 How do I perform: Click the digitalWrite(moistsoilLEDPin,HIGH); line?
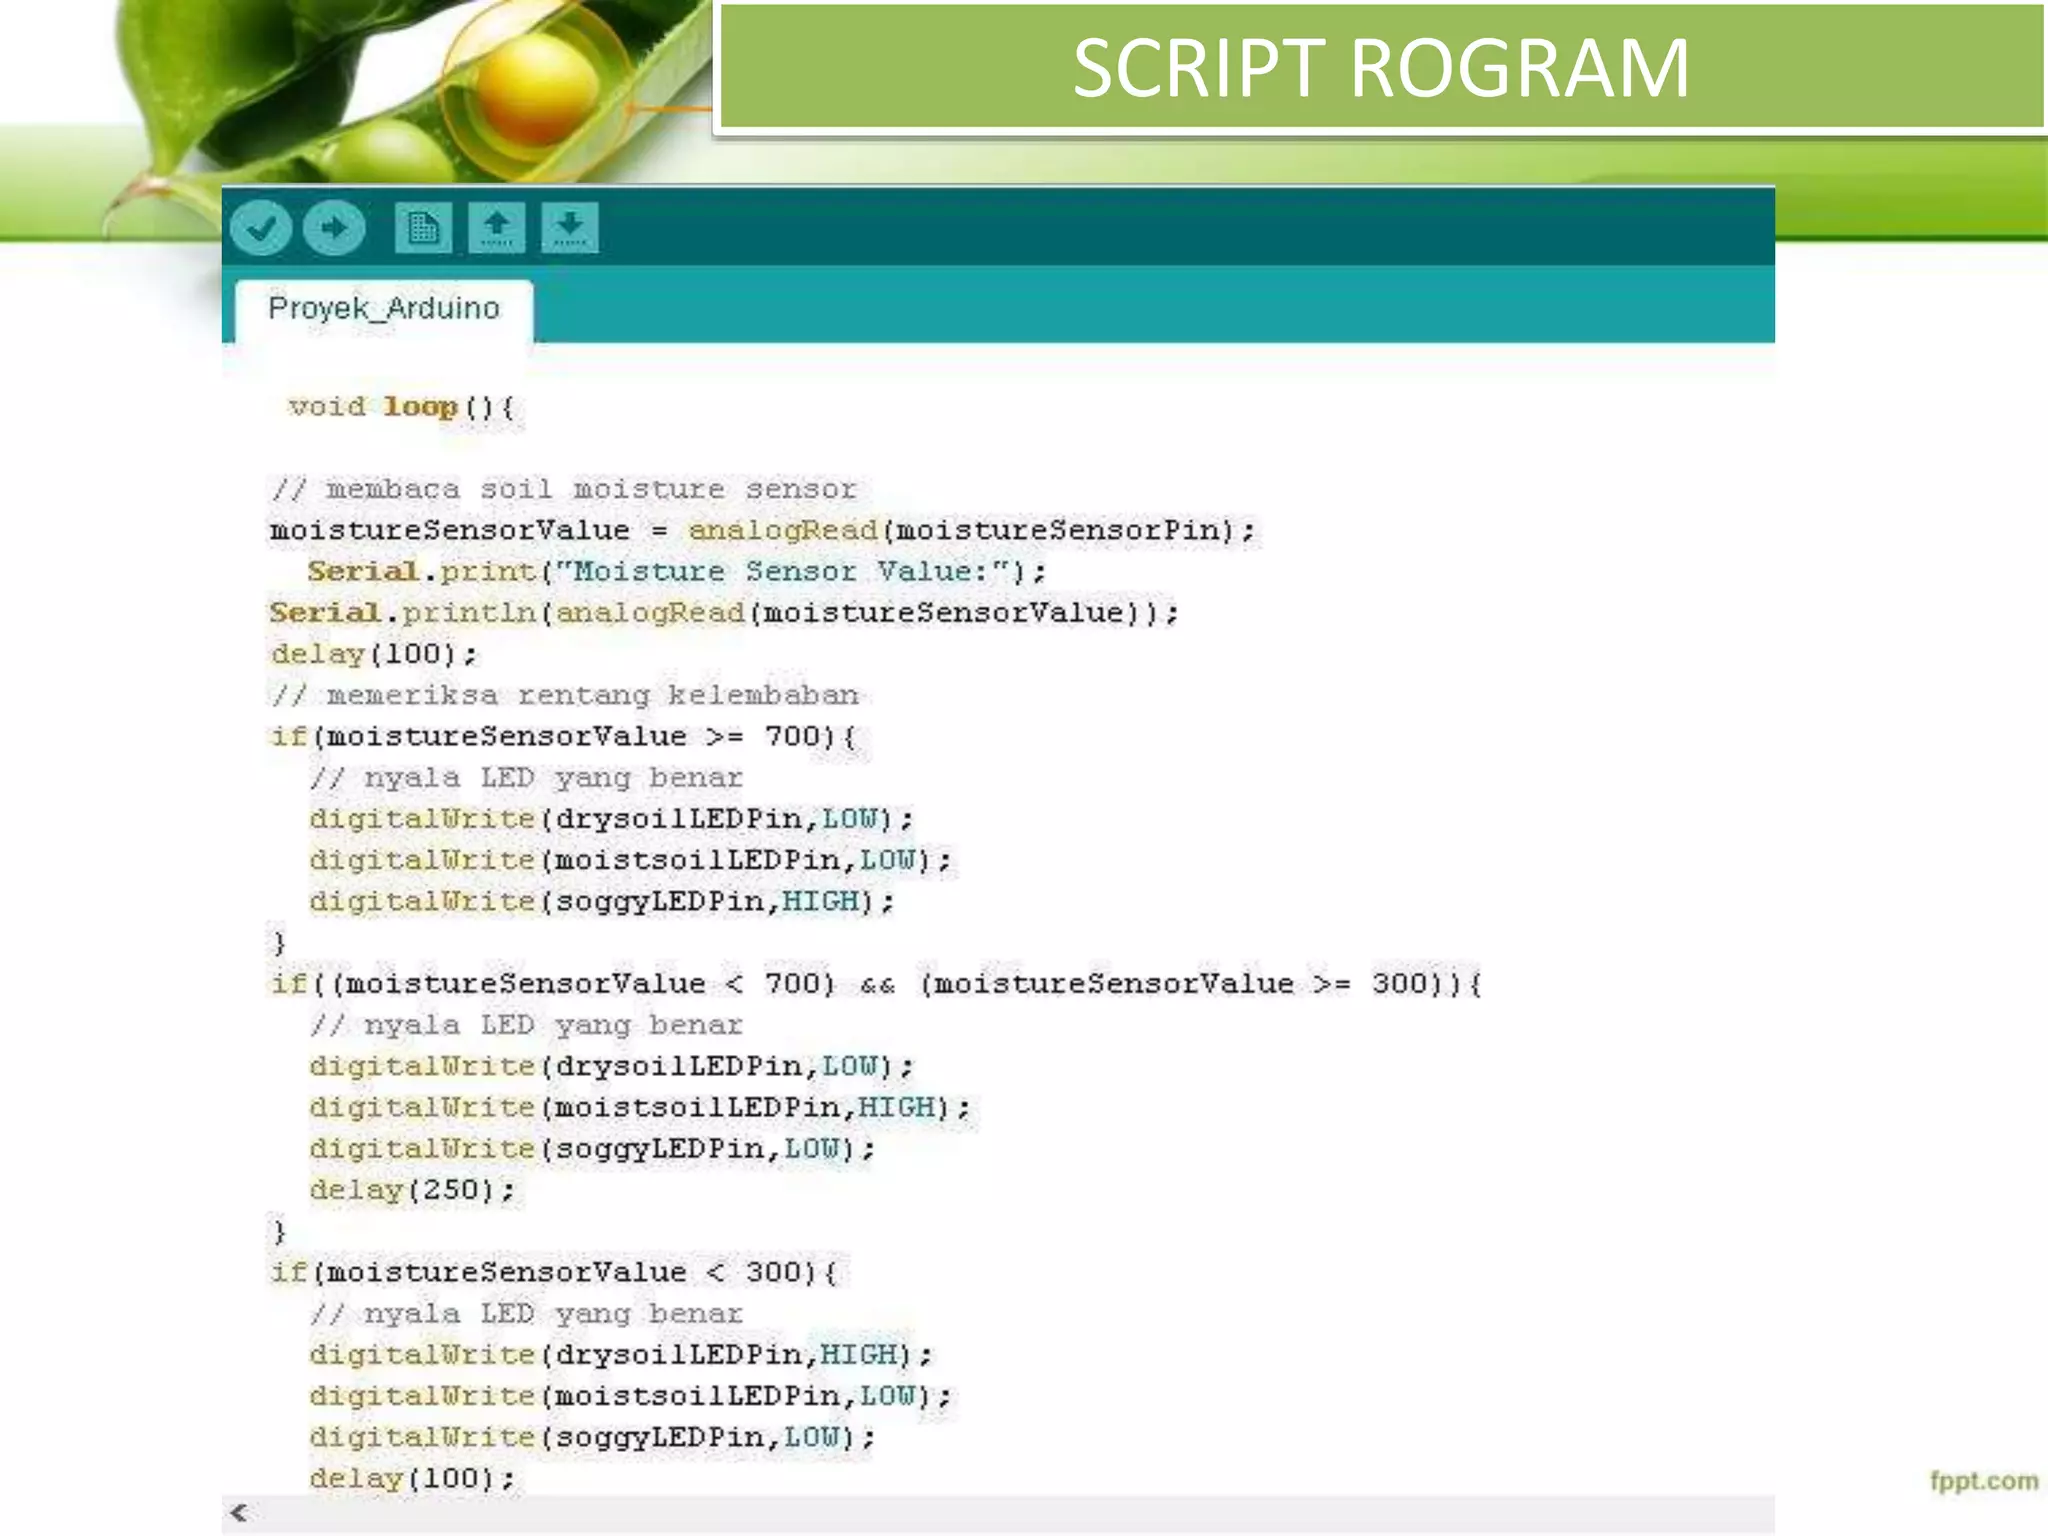coord(640,1108)
